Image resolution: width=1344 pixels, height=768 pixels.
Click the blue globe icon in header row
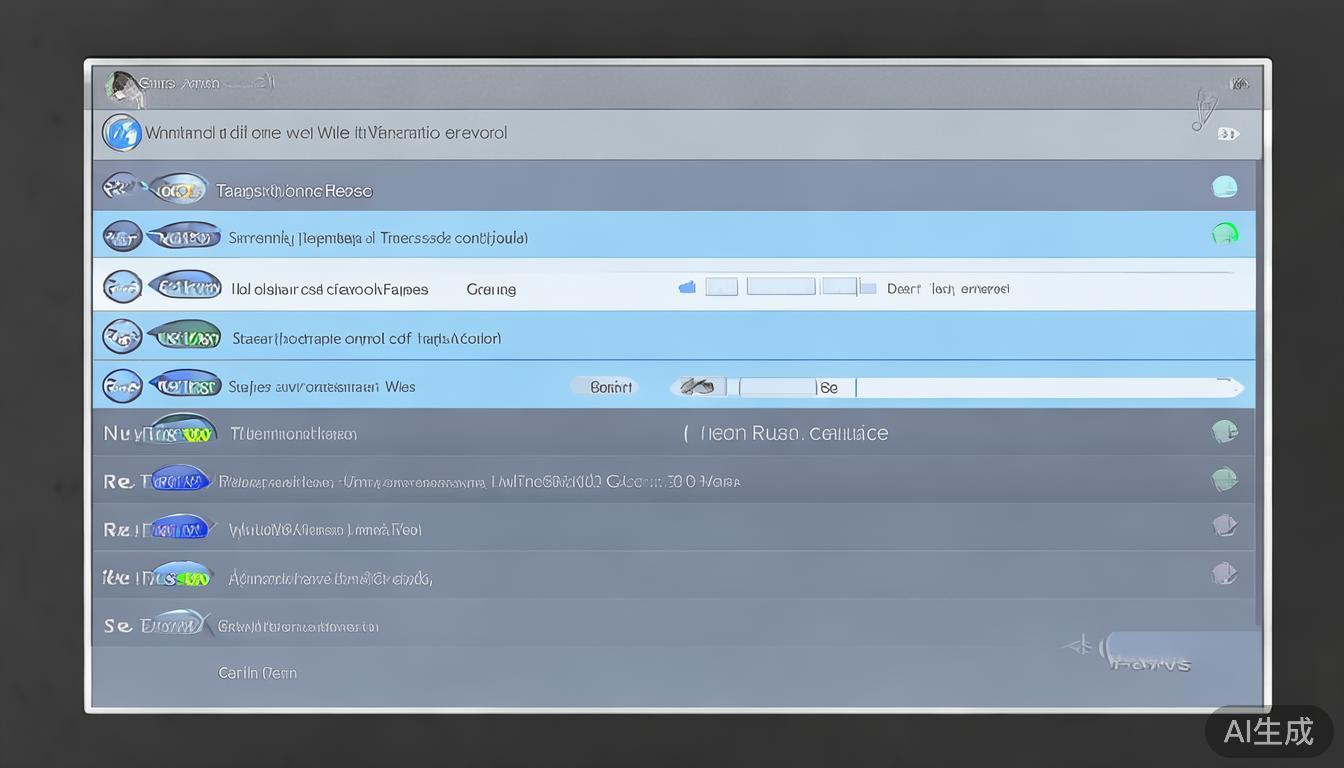[x=122, y=133]
